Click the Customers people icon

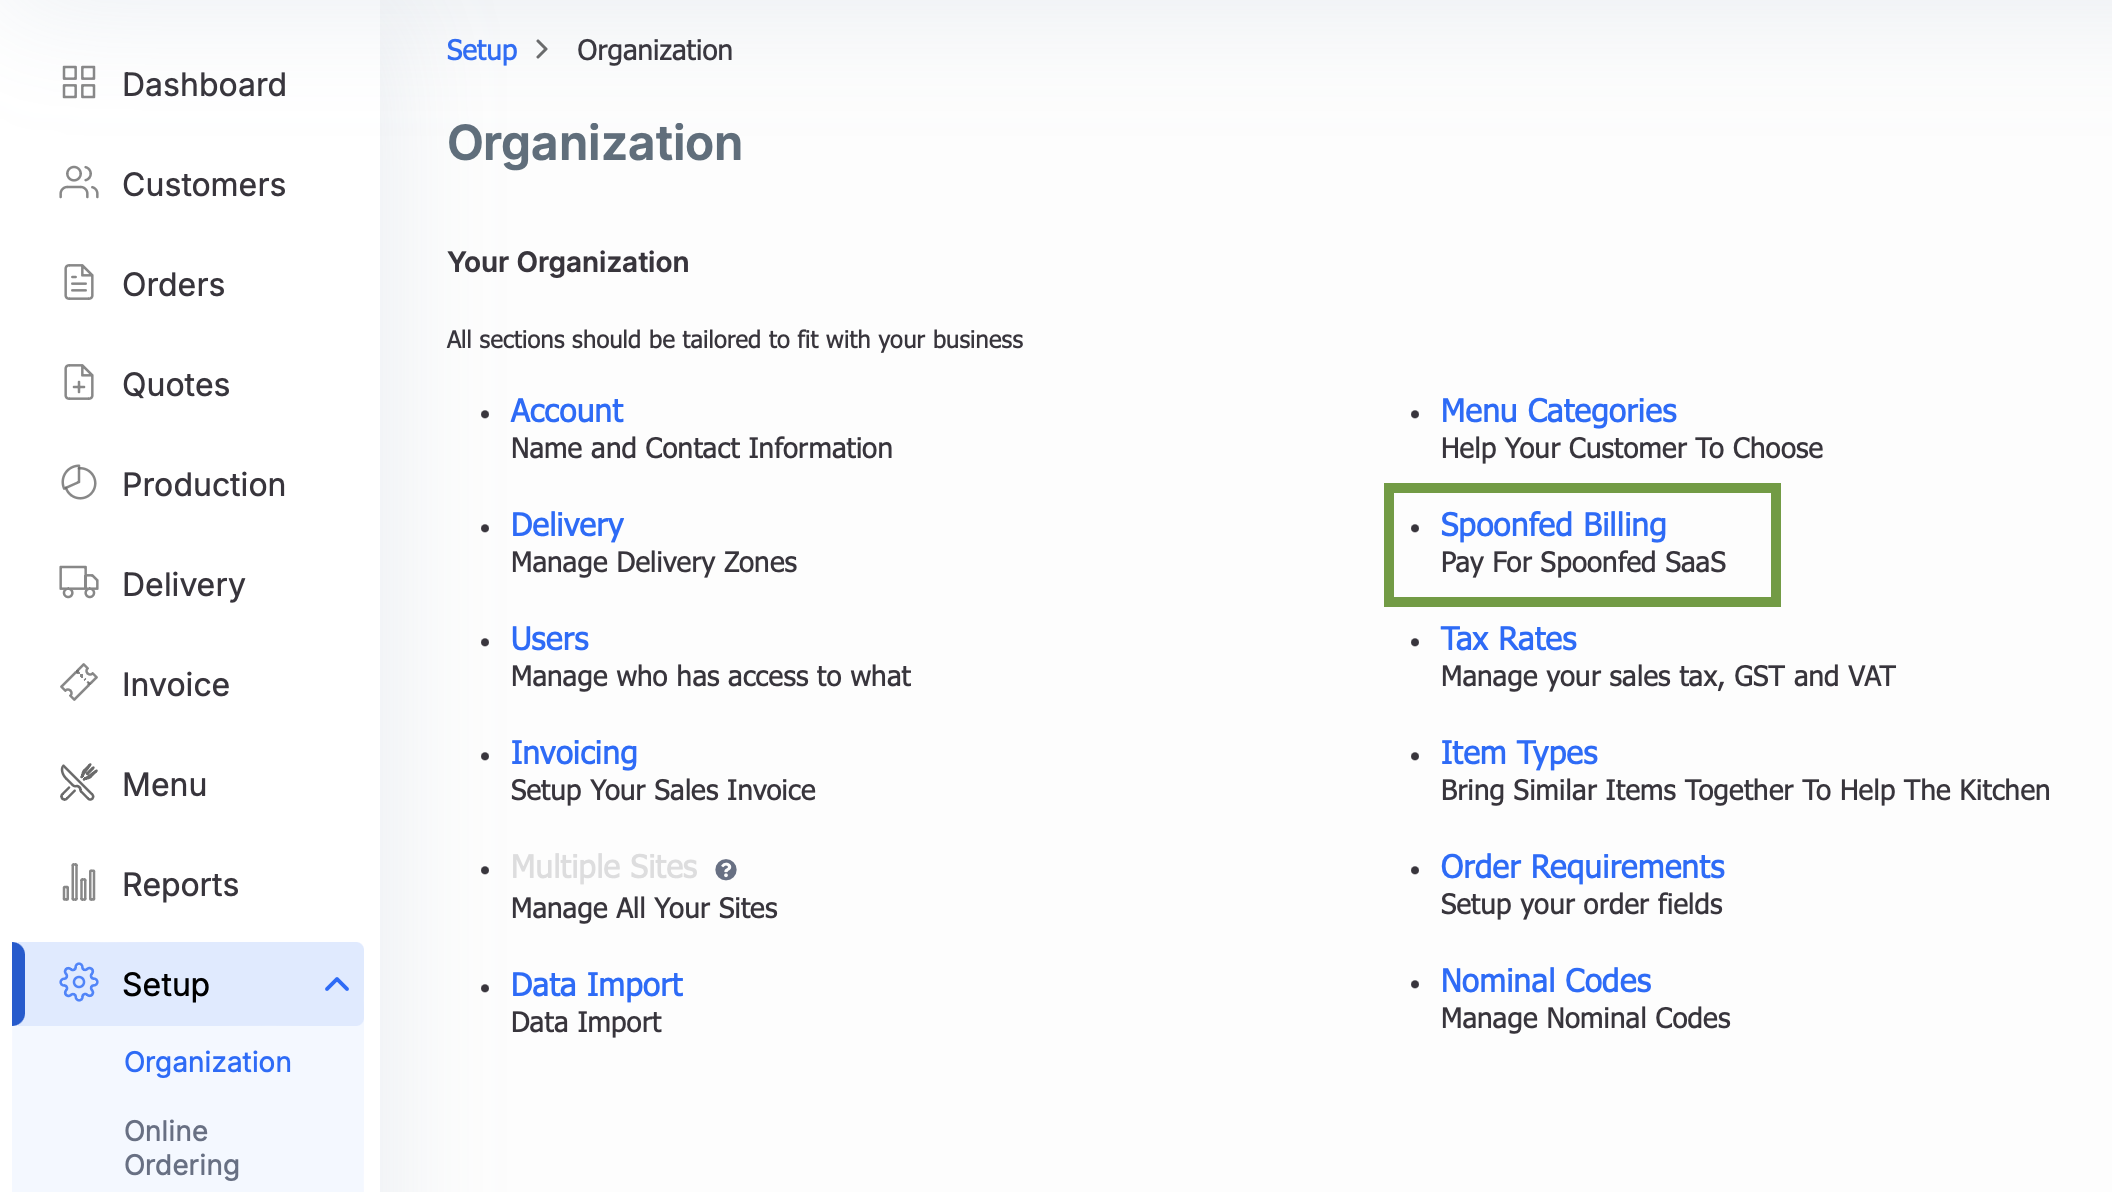pyautogui.click(x=79, y=183)
